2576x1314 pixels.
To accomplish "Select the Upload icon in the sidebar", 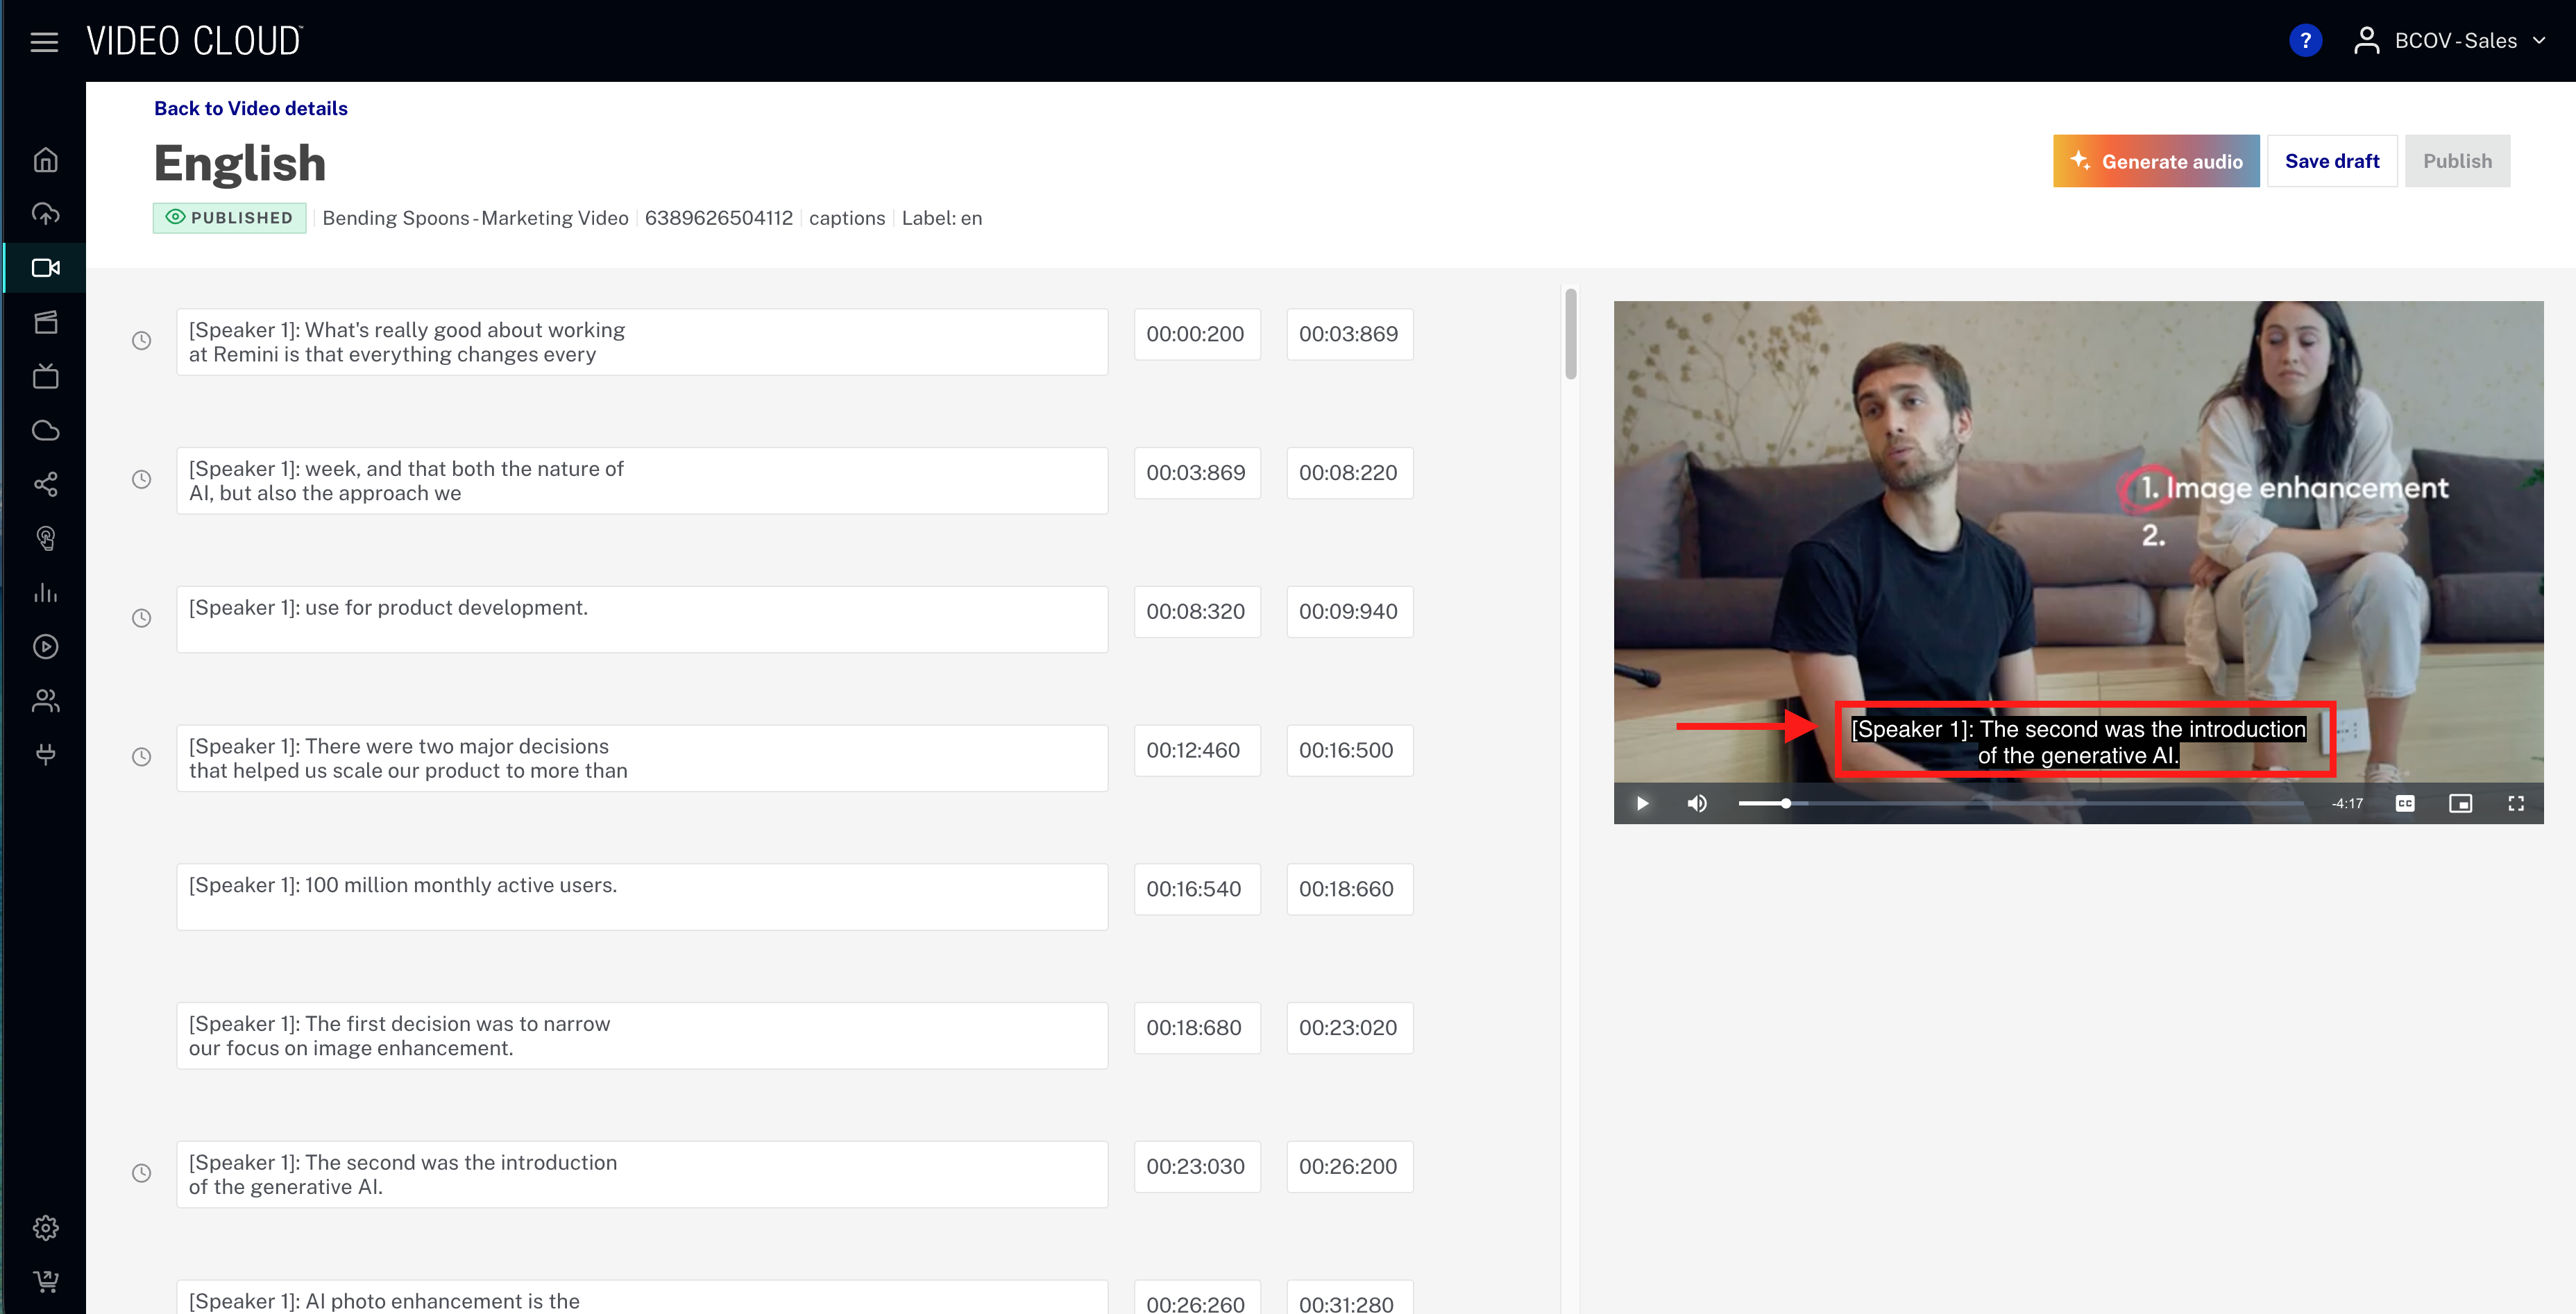I will tap(45, 213).
